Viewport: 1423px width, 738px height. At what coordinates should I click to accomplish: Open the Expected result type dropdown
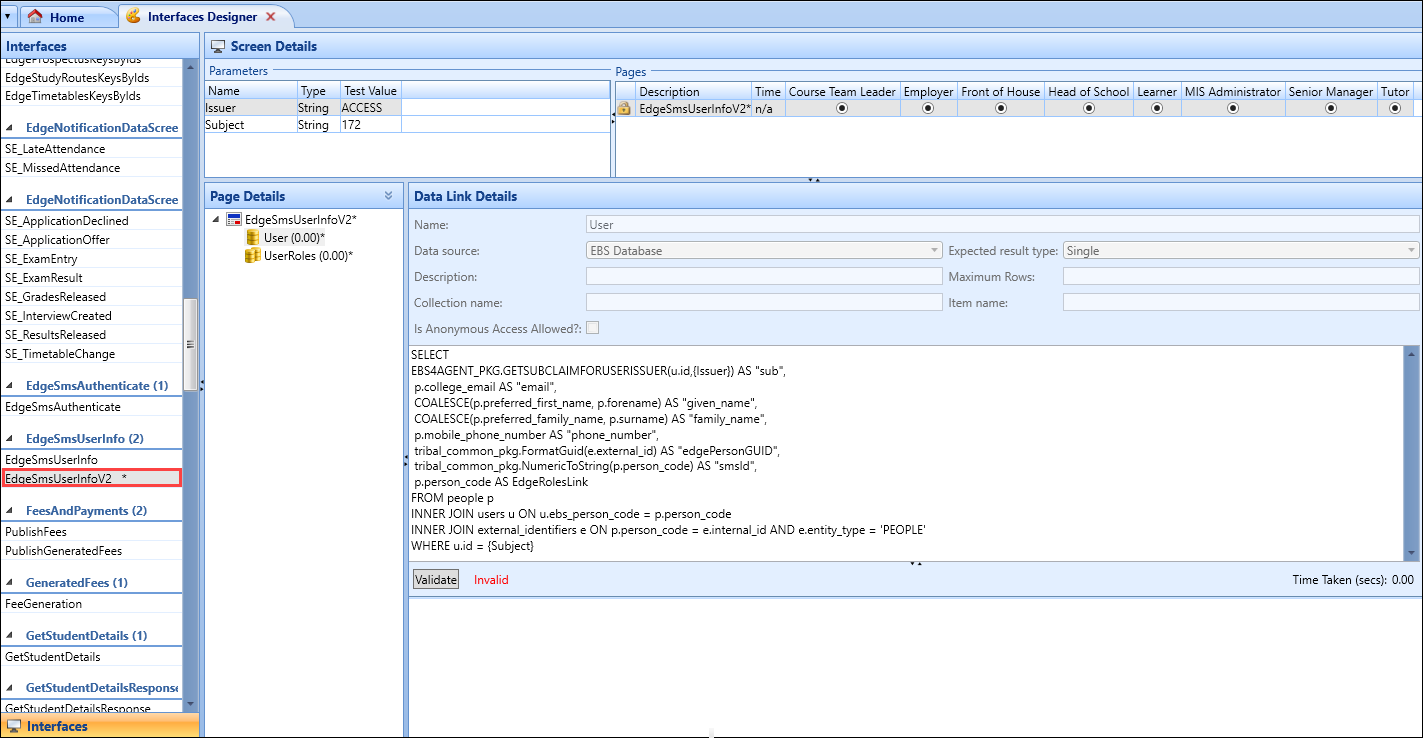(1411, 251)
